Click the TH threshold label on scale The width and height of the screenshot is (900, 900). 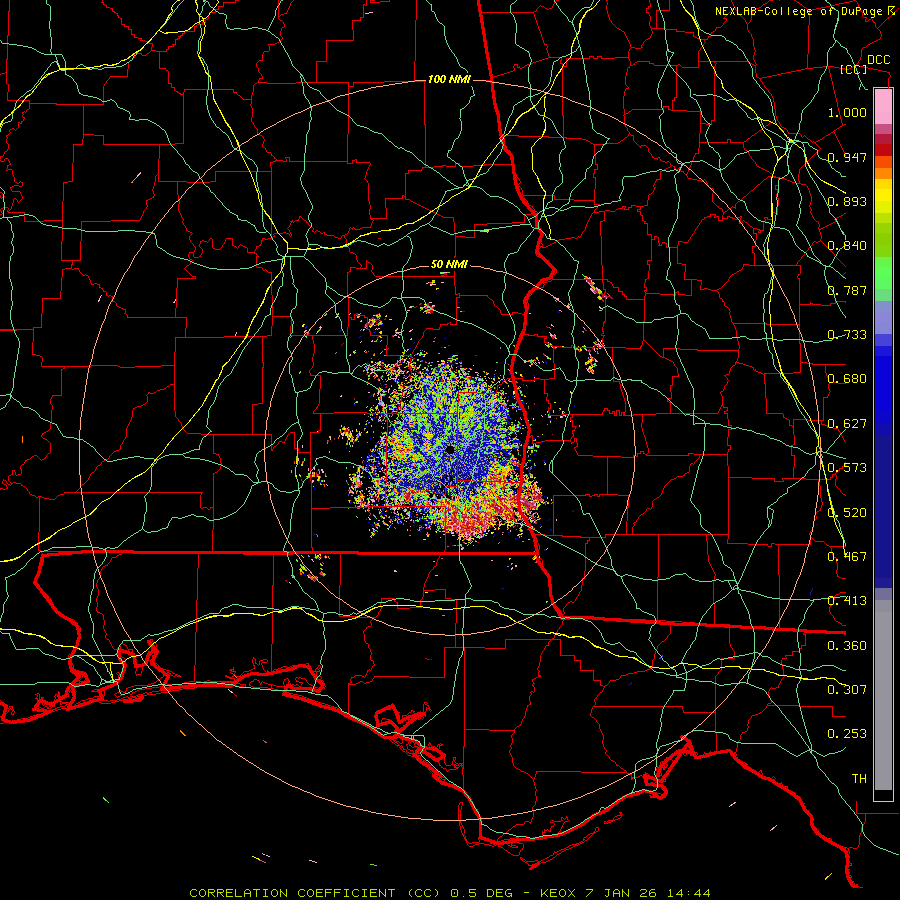(859, 779)
